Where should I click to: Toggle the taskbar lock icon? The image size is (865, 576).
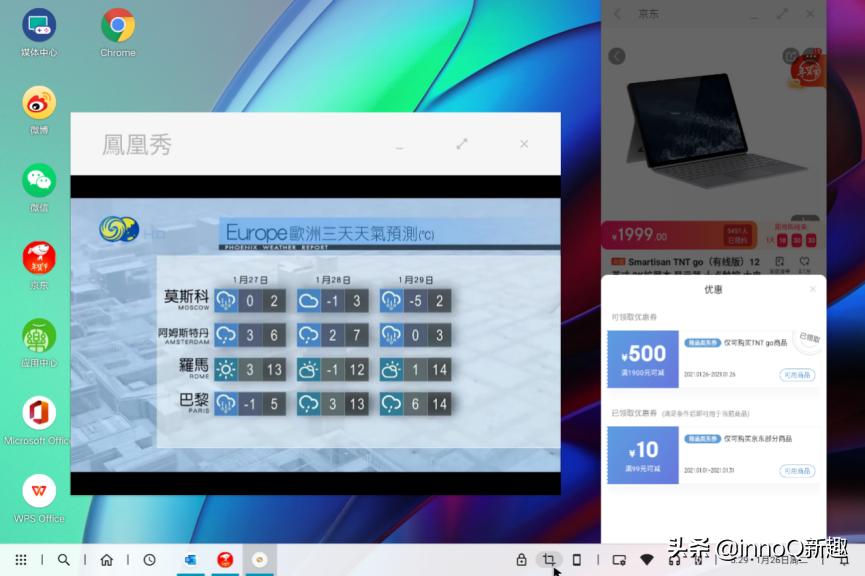click(521, 561)
